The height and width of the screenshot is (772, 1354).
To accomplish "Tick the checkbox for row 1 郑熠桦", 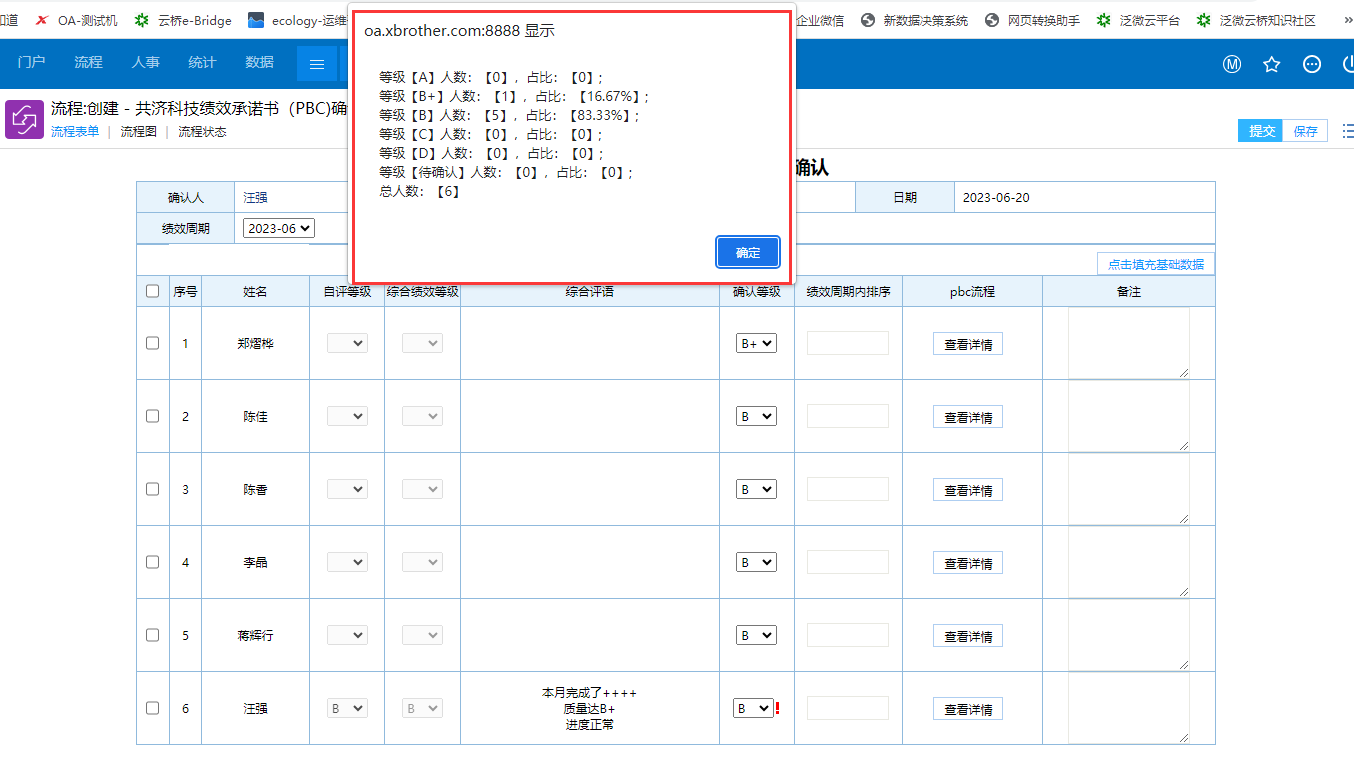I will (x=153, y=343).
